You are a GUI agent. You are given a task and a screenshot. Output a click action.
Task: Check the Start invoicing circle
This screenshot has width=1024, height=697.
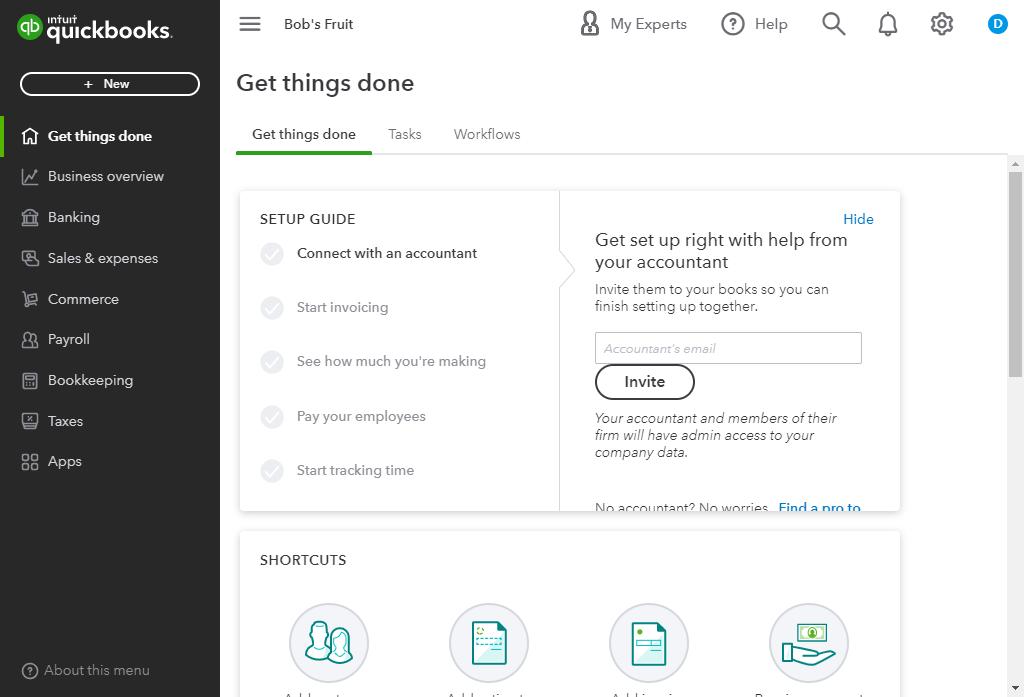272,308
